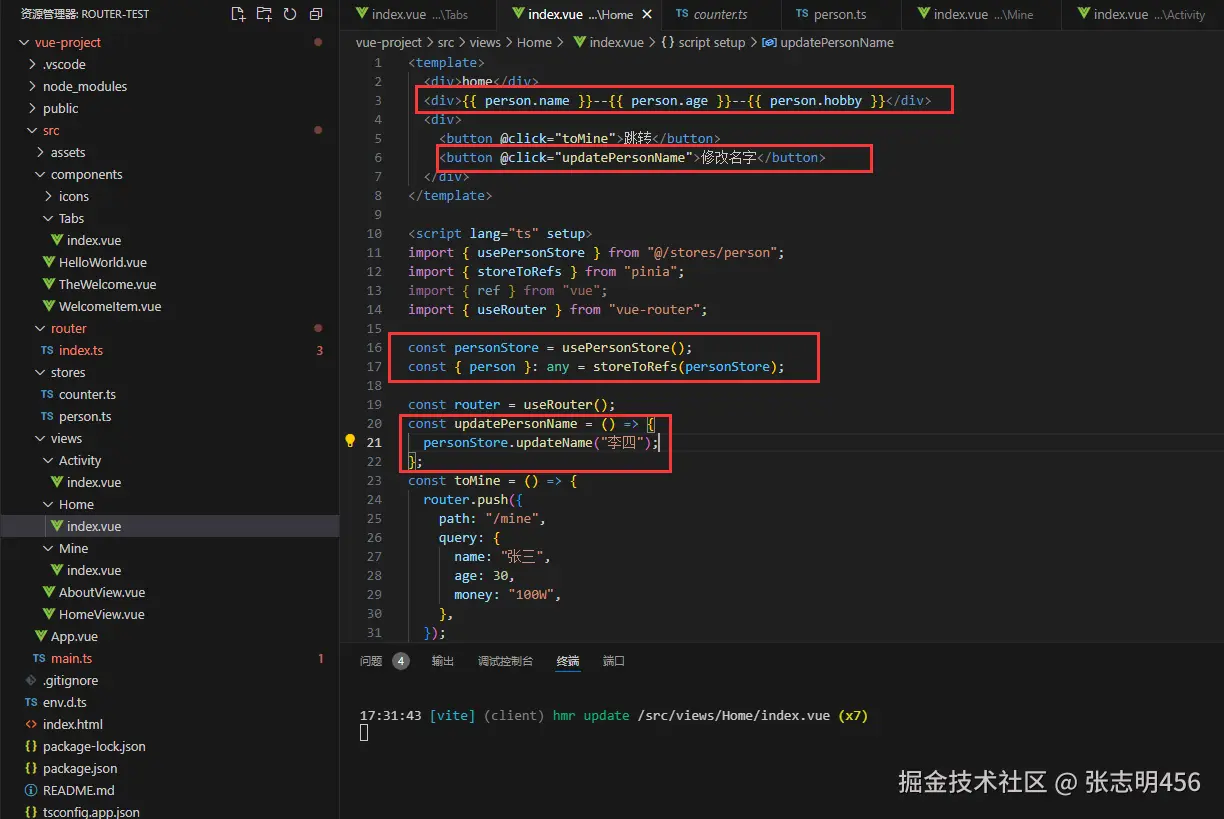Open the 调试控制台 debug console tab
This screenshot has height=819, width=1224.
[x=505, y=661]
